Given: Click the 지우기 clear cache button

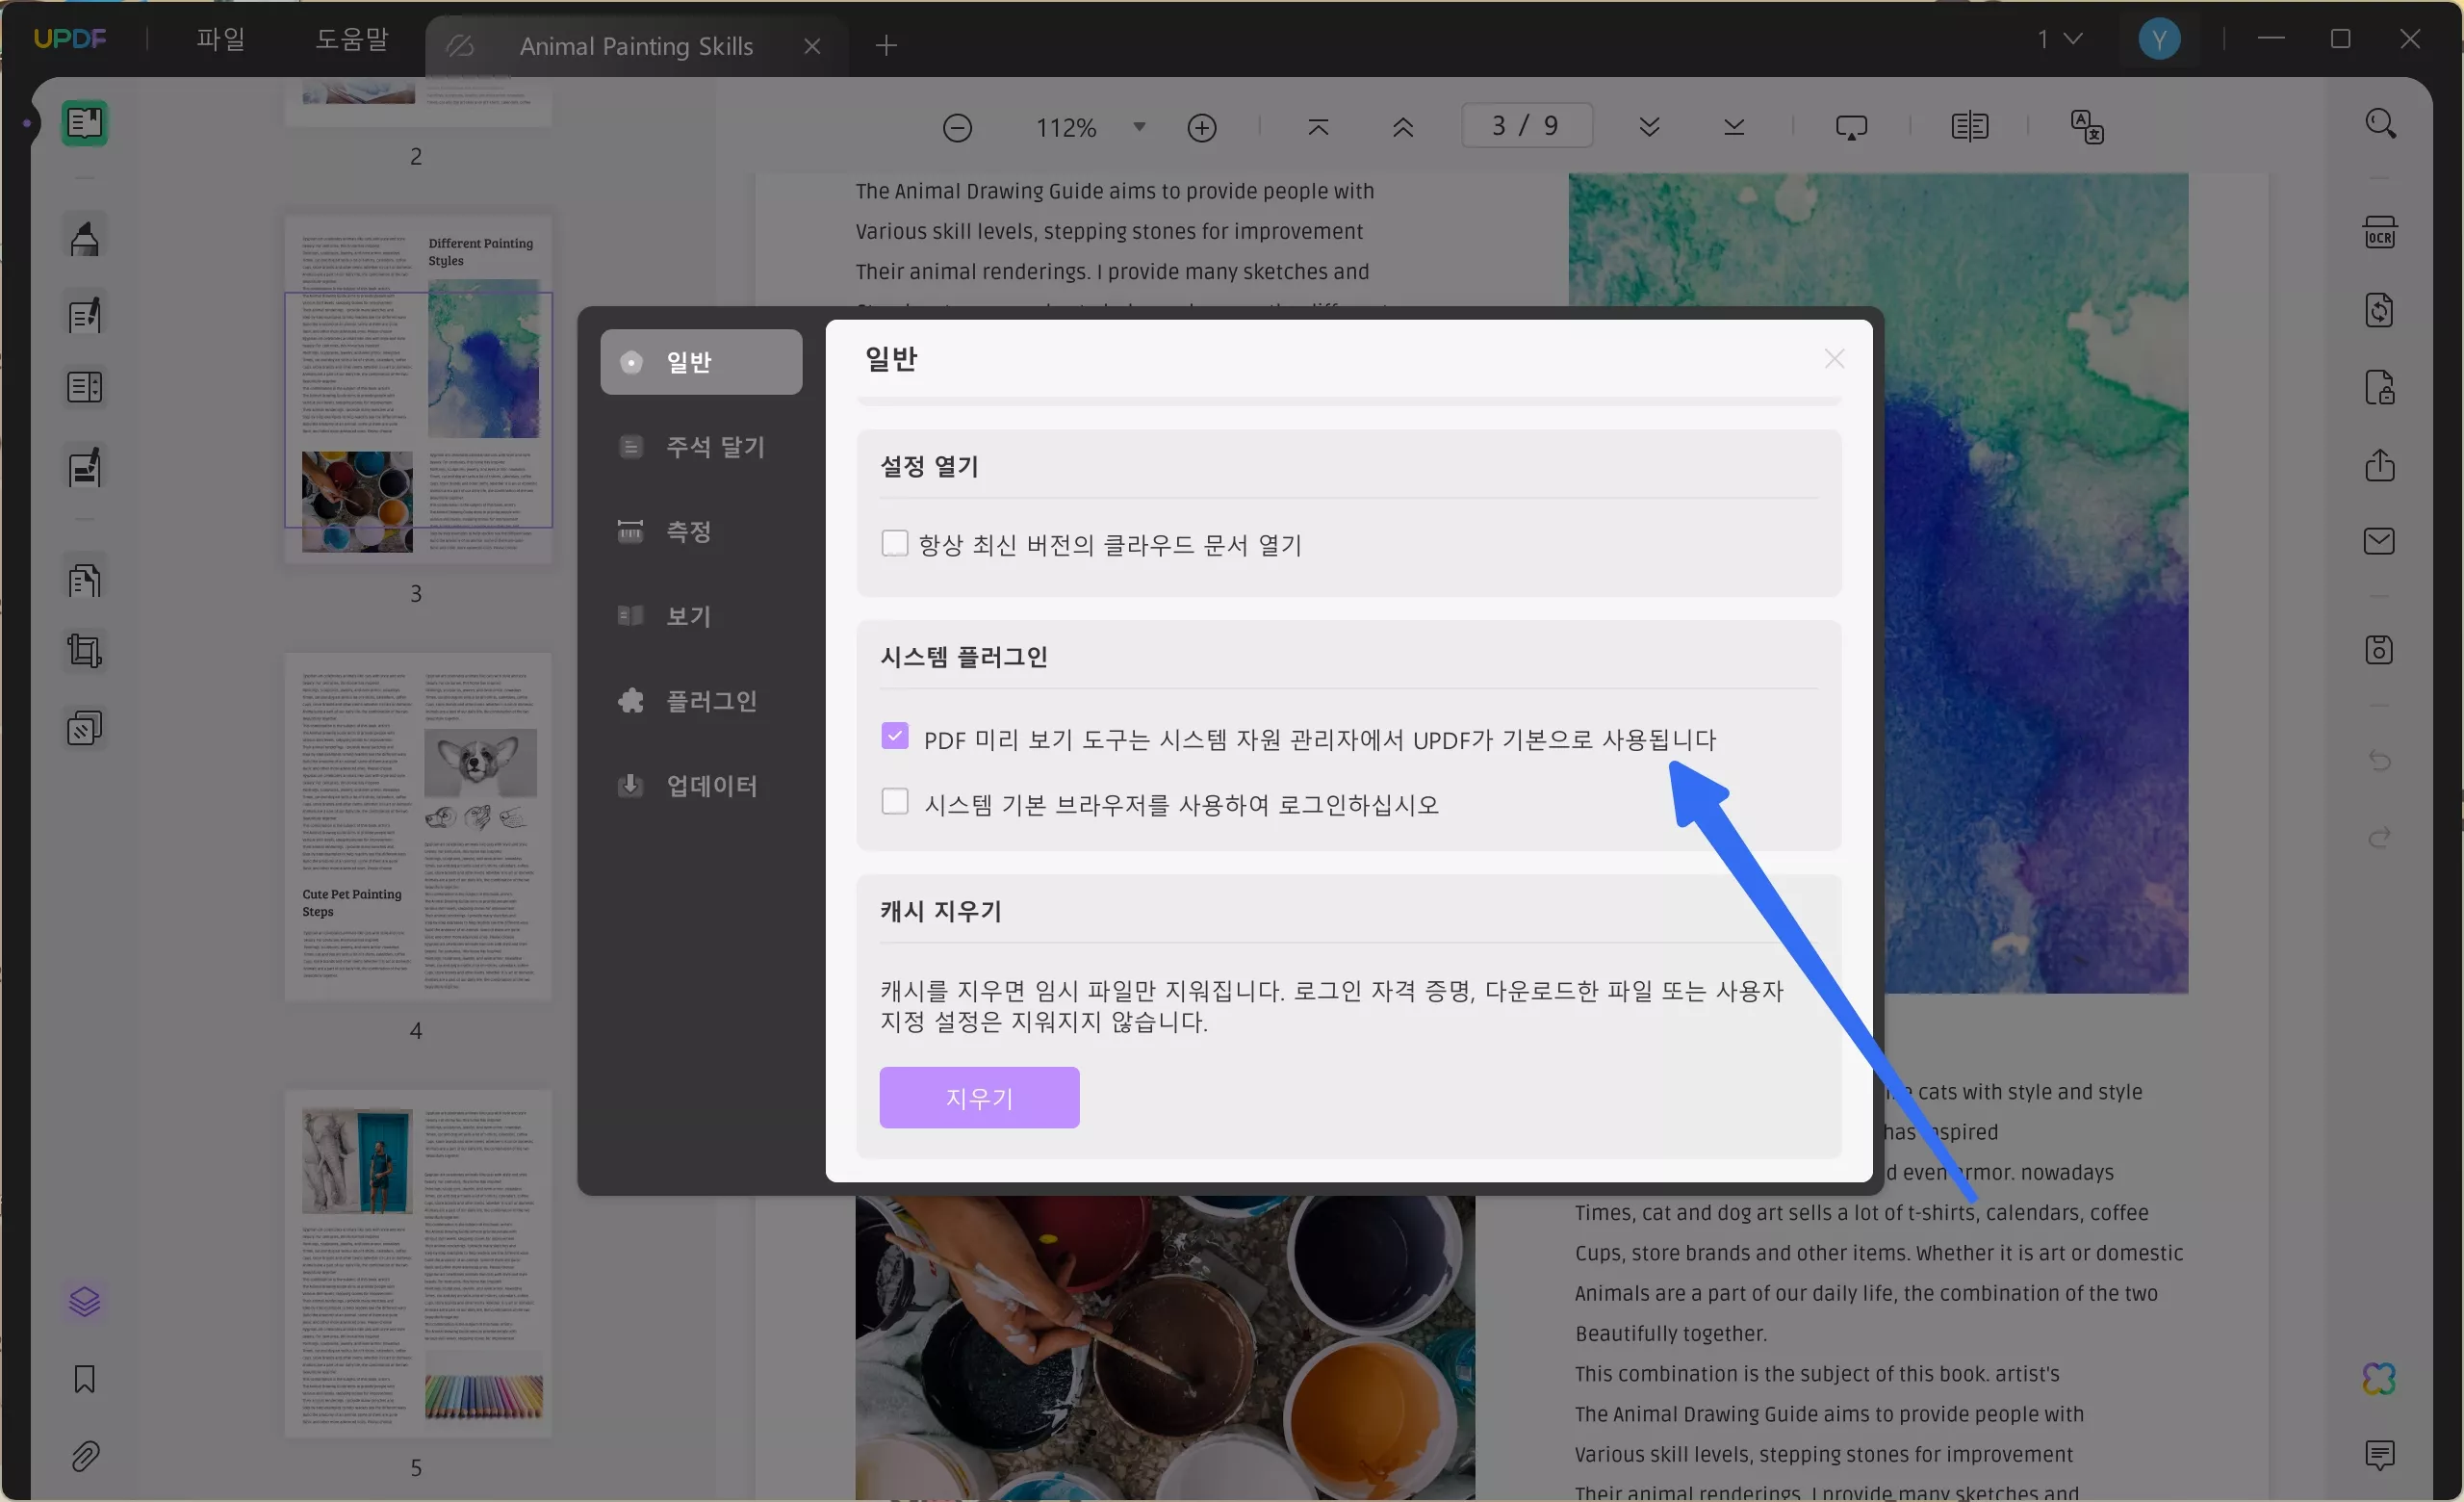Looking at the screenshot, I should pos(979,1098).
